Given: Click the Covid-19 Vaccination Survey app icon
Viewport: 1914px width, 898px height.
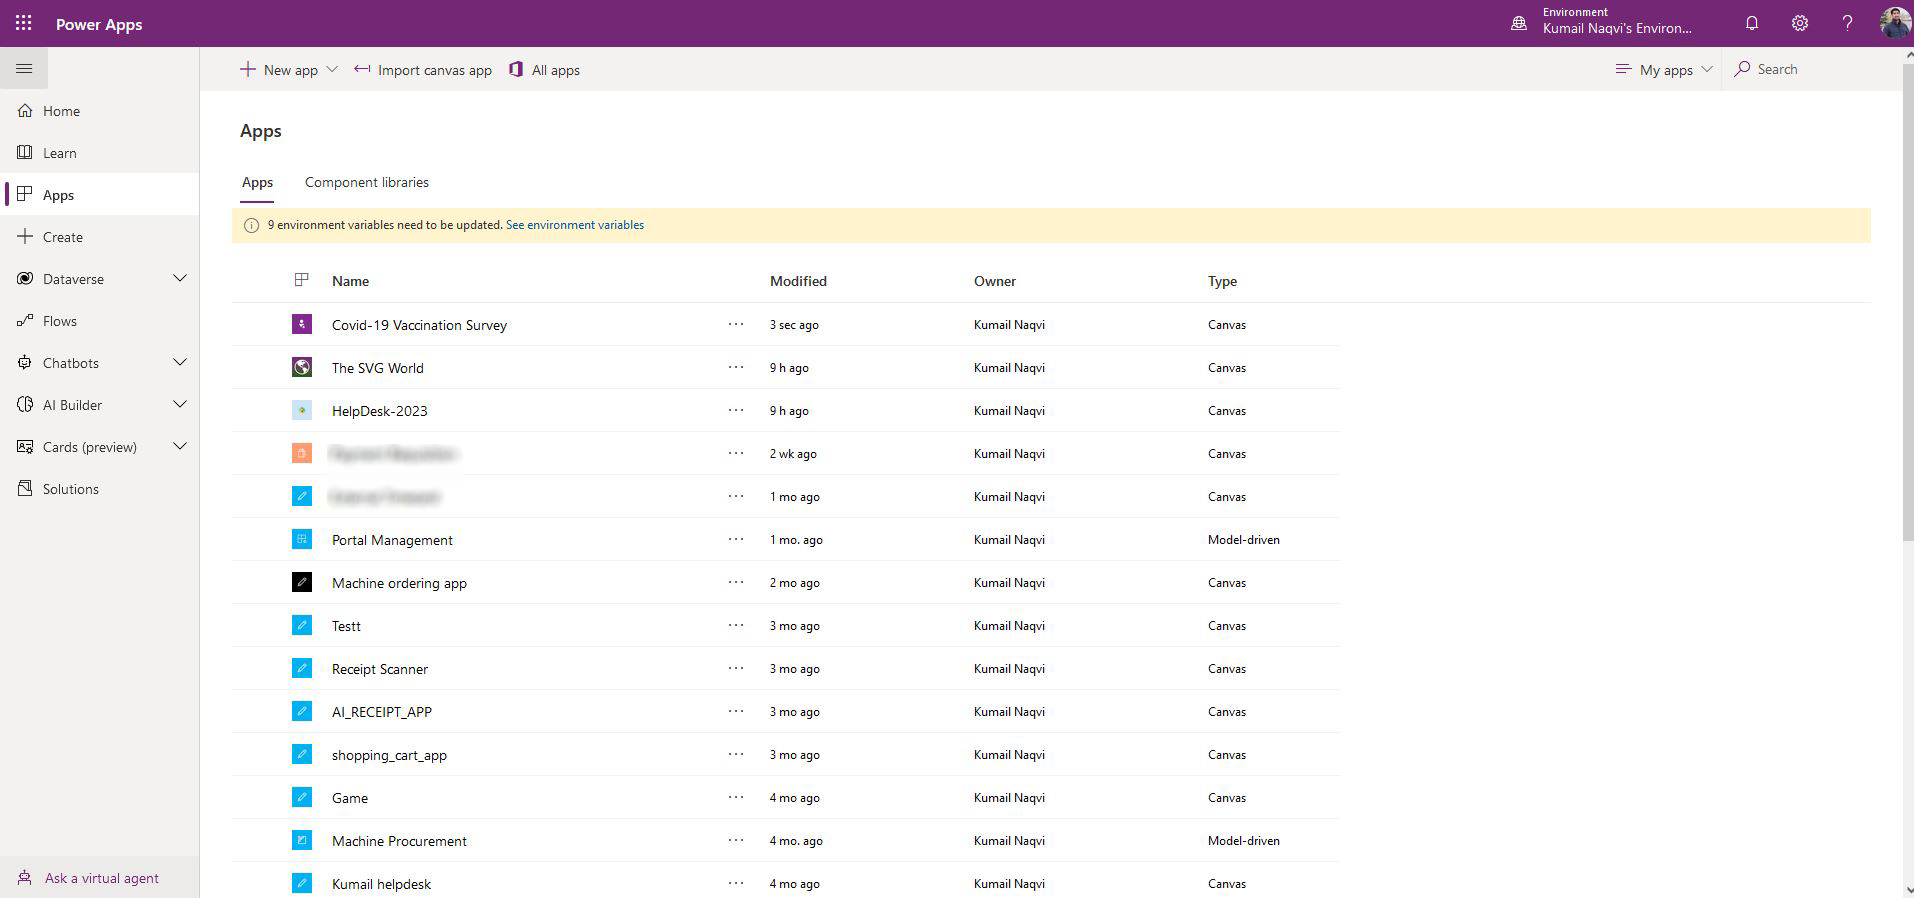Looking at the screenshot, I should [x=301, y=324].
